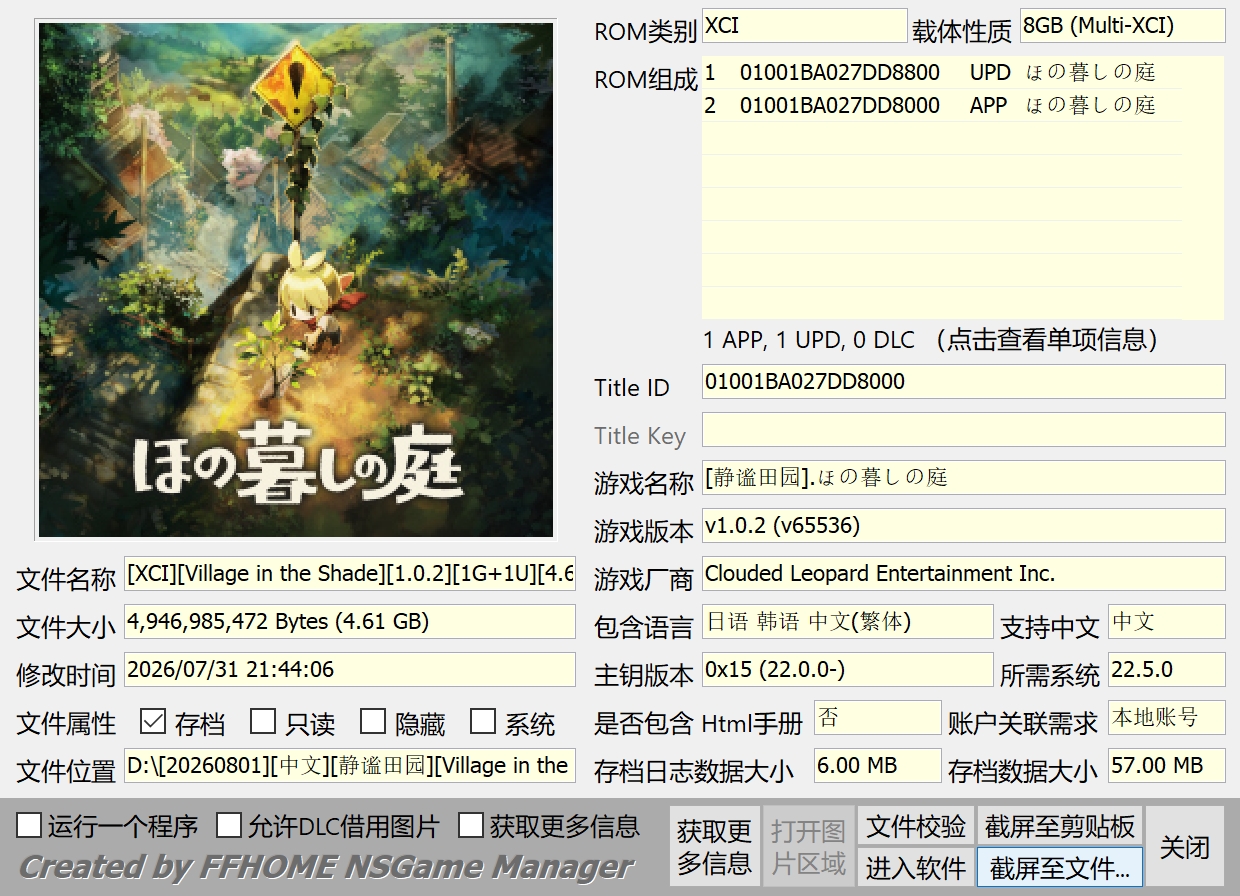Tick the 系统 system attribute checkbox

483,721
